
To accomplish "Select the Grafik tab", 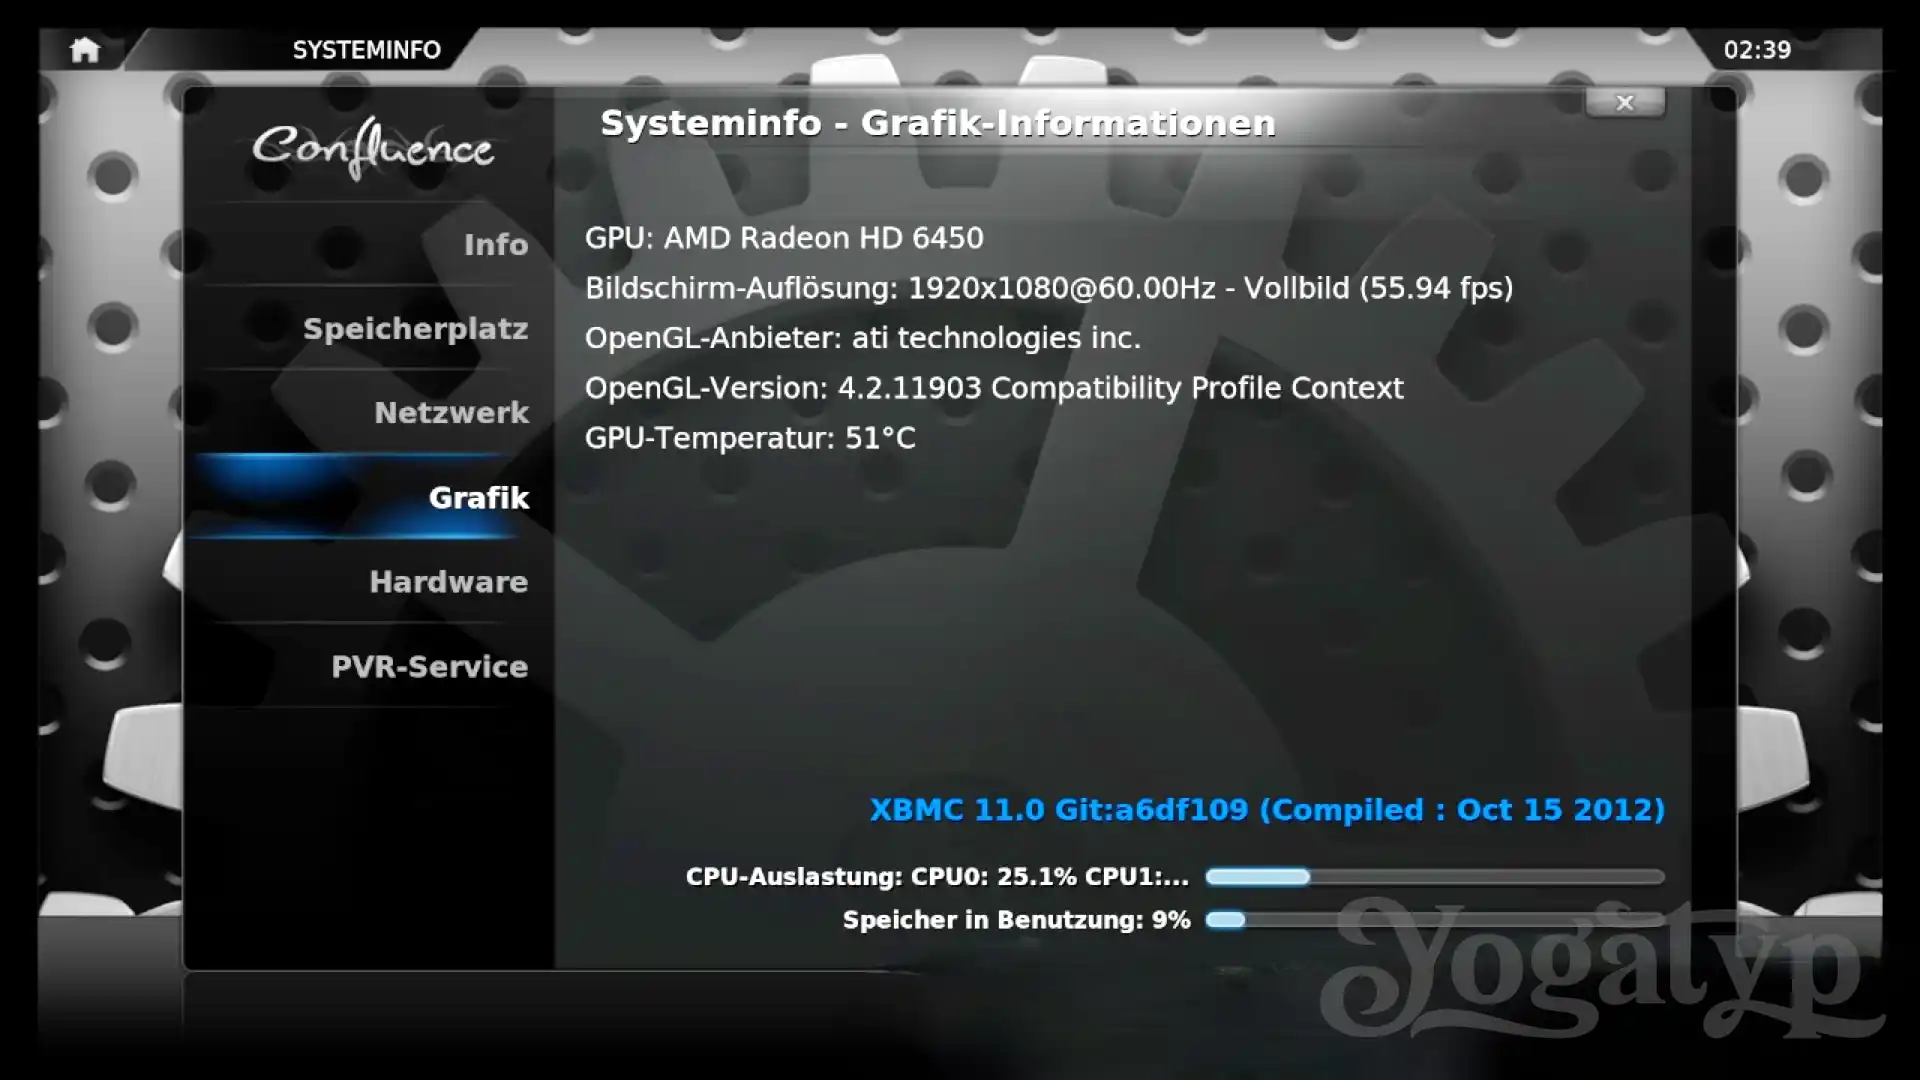I will click(368, 497).
